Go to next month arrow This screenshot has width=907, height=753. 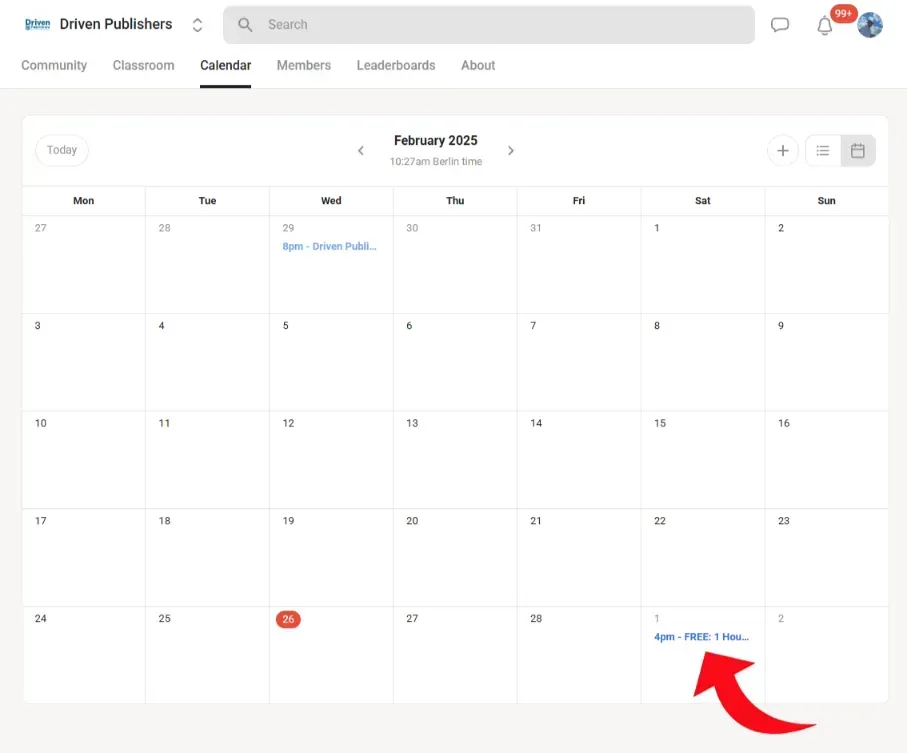[511, 151]
